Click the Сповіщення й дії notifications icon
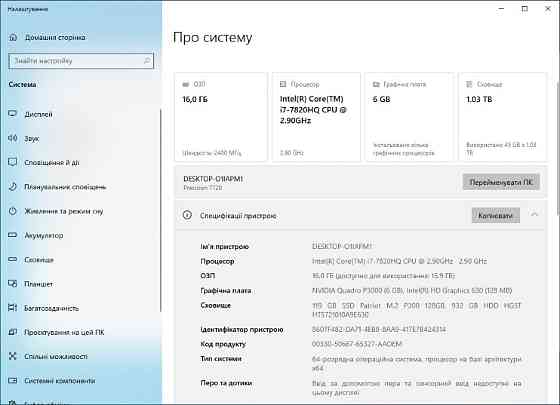Image resolution: width=560 pixels, height=405 pixels. [x=13, y=162]
